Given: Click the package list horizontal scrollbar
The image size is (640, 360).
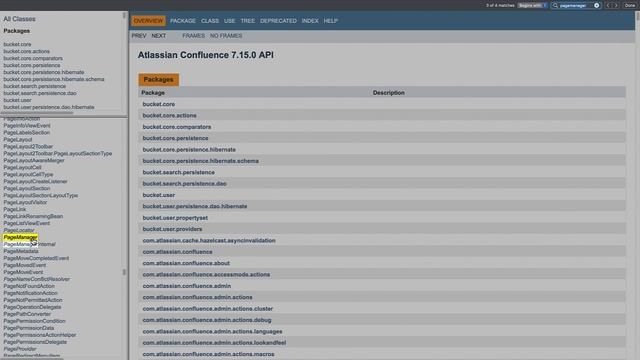Looking at the screenshot, I should coord(37,113).
